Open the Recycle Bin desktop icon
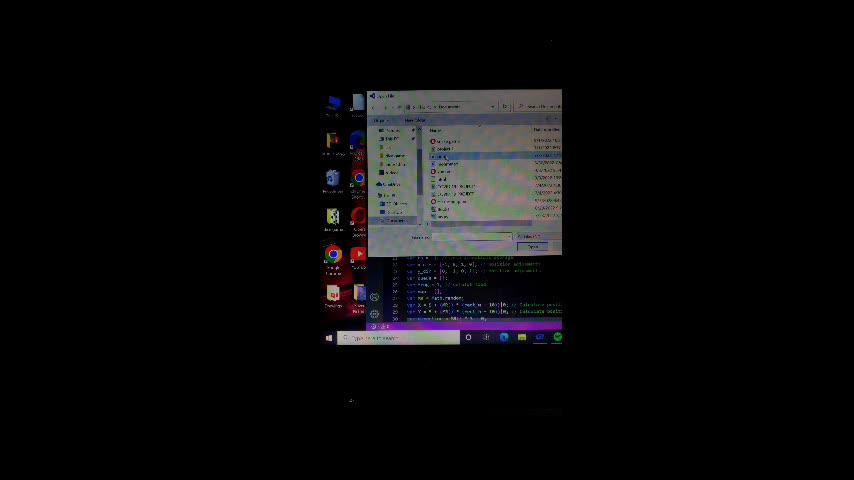This screenshot has width=854, height=480. coord(333,182)
